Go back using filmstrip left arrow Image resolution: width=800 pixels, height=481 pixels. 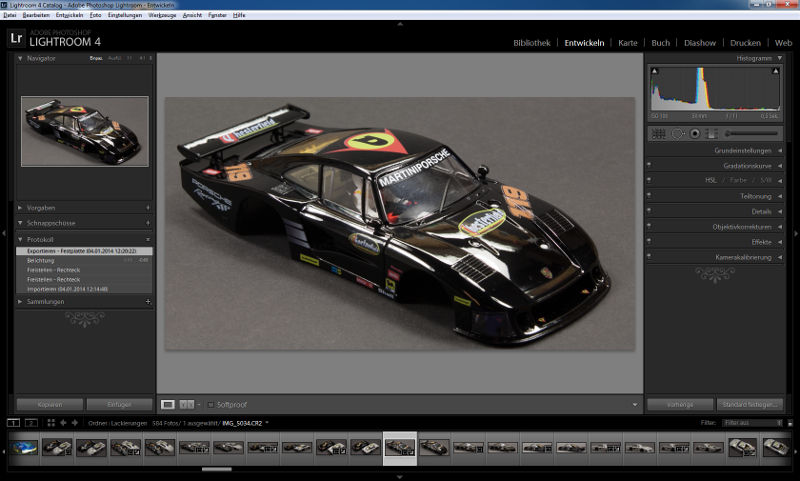click(63, 423)
